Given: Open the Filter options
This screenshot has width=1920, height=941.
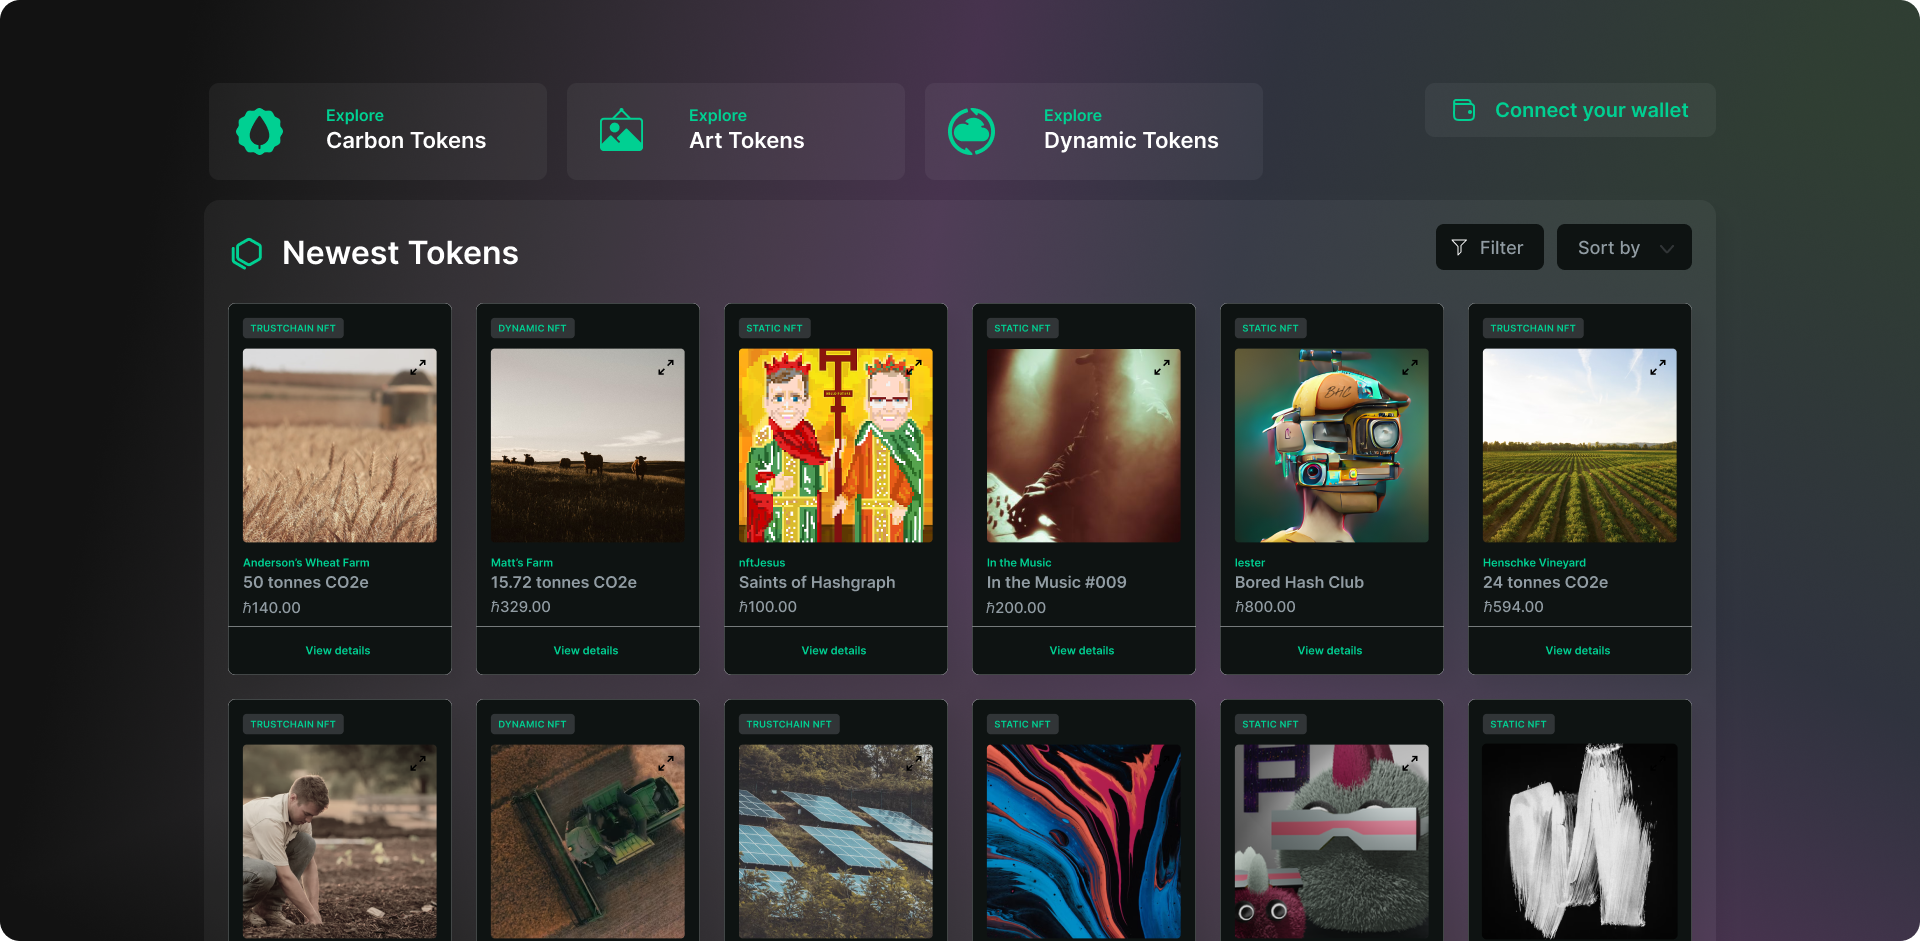Looking at the screenshot, I should point(1490,247).
